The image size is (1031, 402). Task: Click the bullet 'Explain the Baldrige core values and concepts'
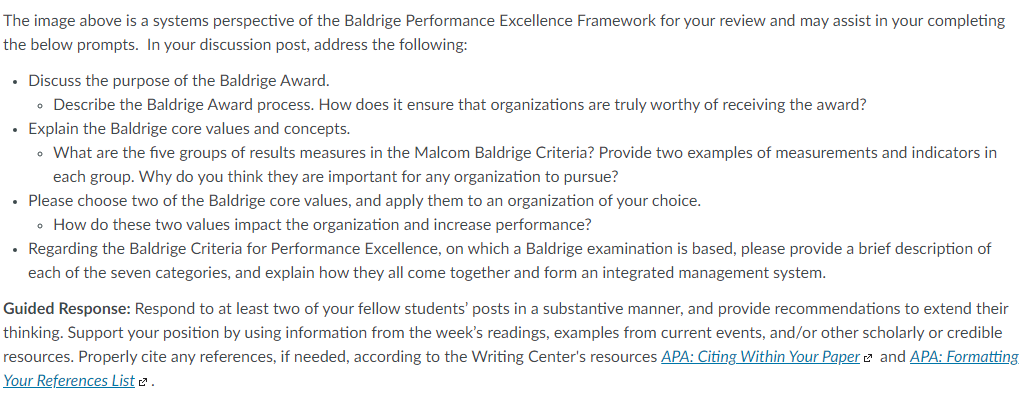coord(189,128)
